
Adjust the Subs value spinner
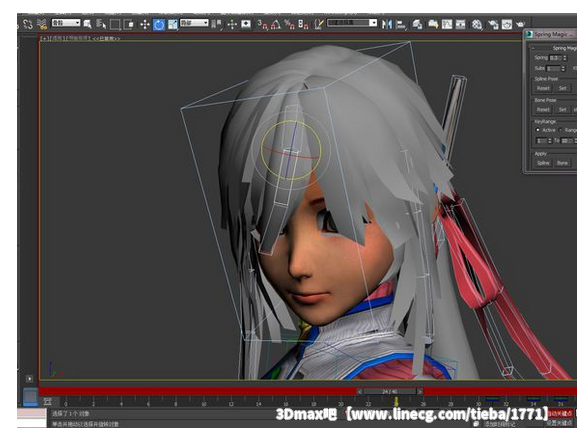pyautogui.click(x=563, y=69)
